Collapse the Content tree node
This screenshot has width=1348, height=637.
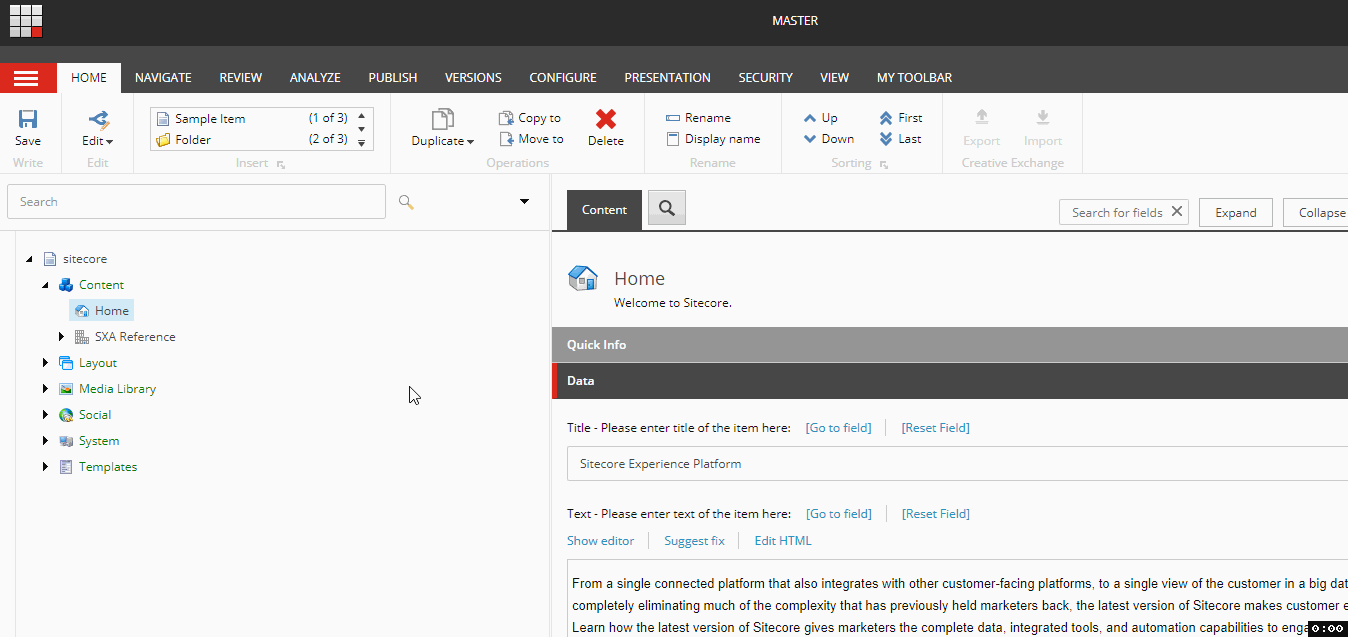tap(45, 285)
